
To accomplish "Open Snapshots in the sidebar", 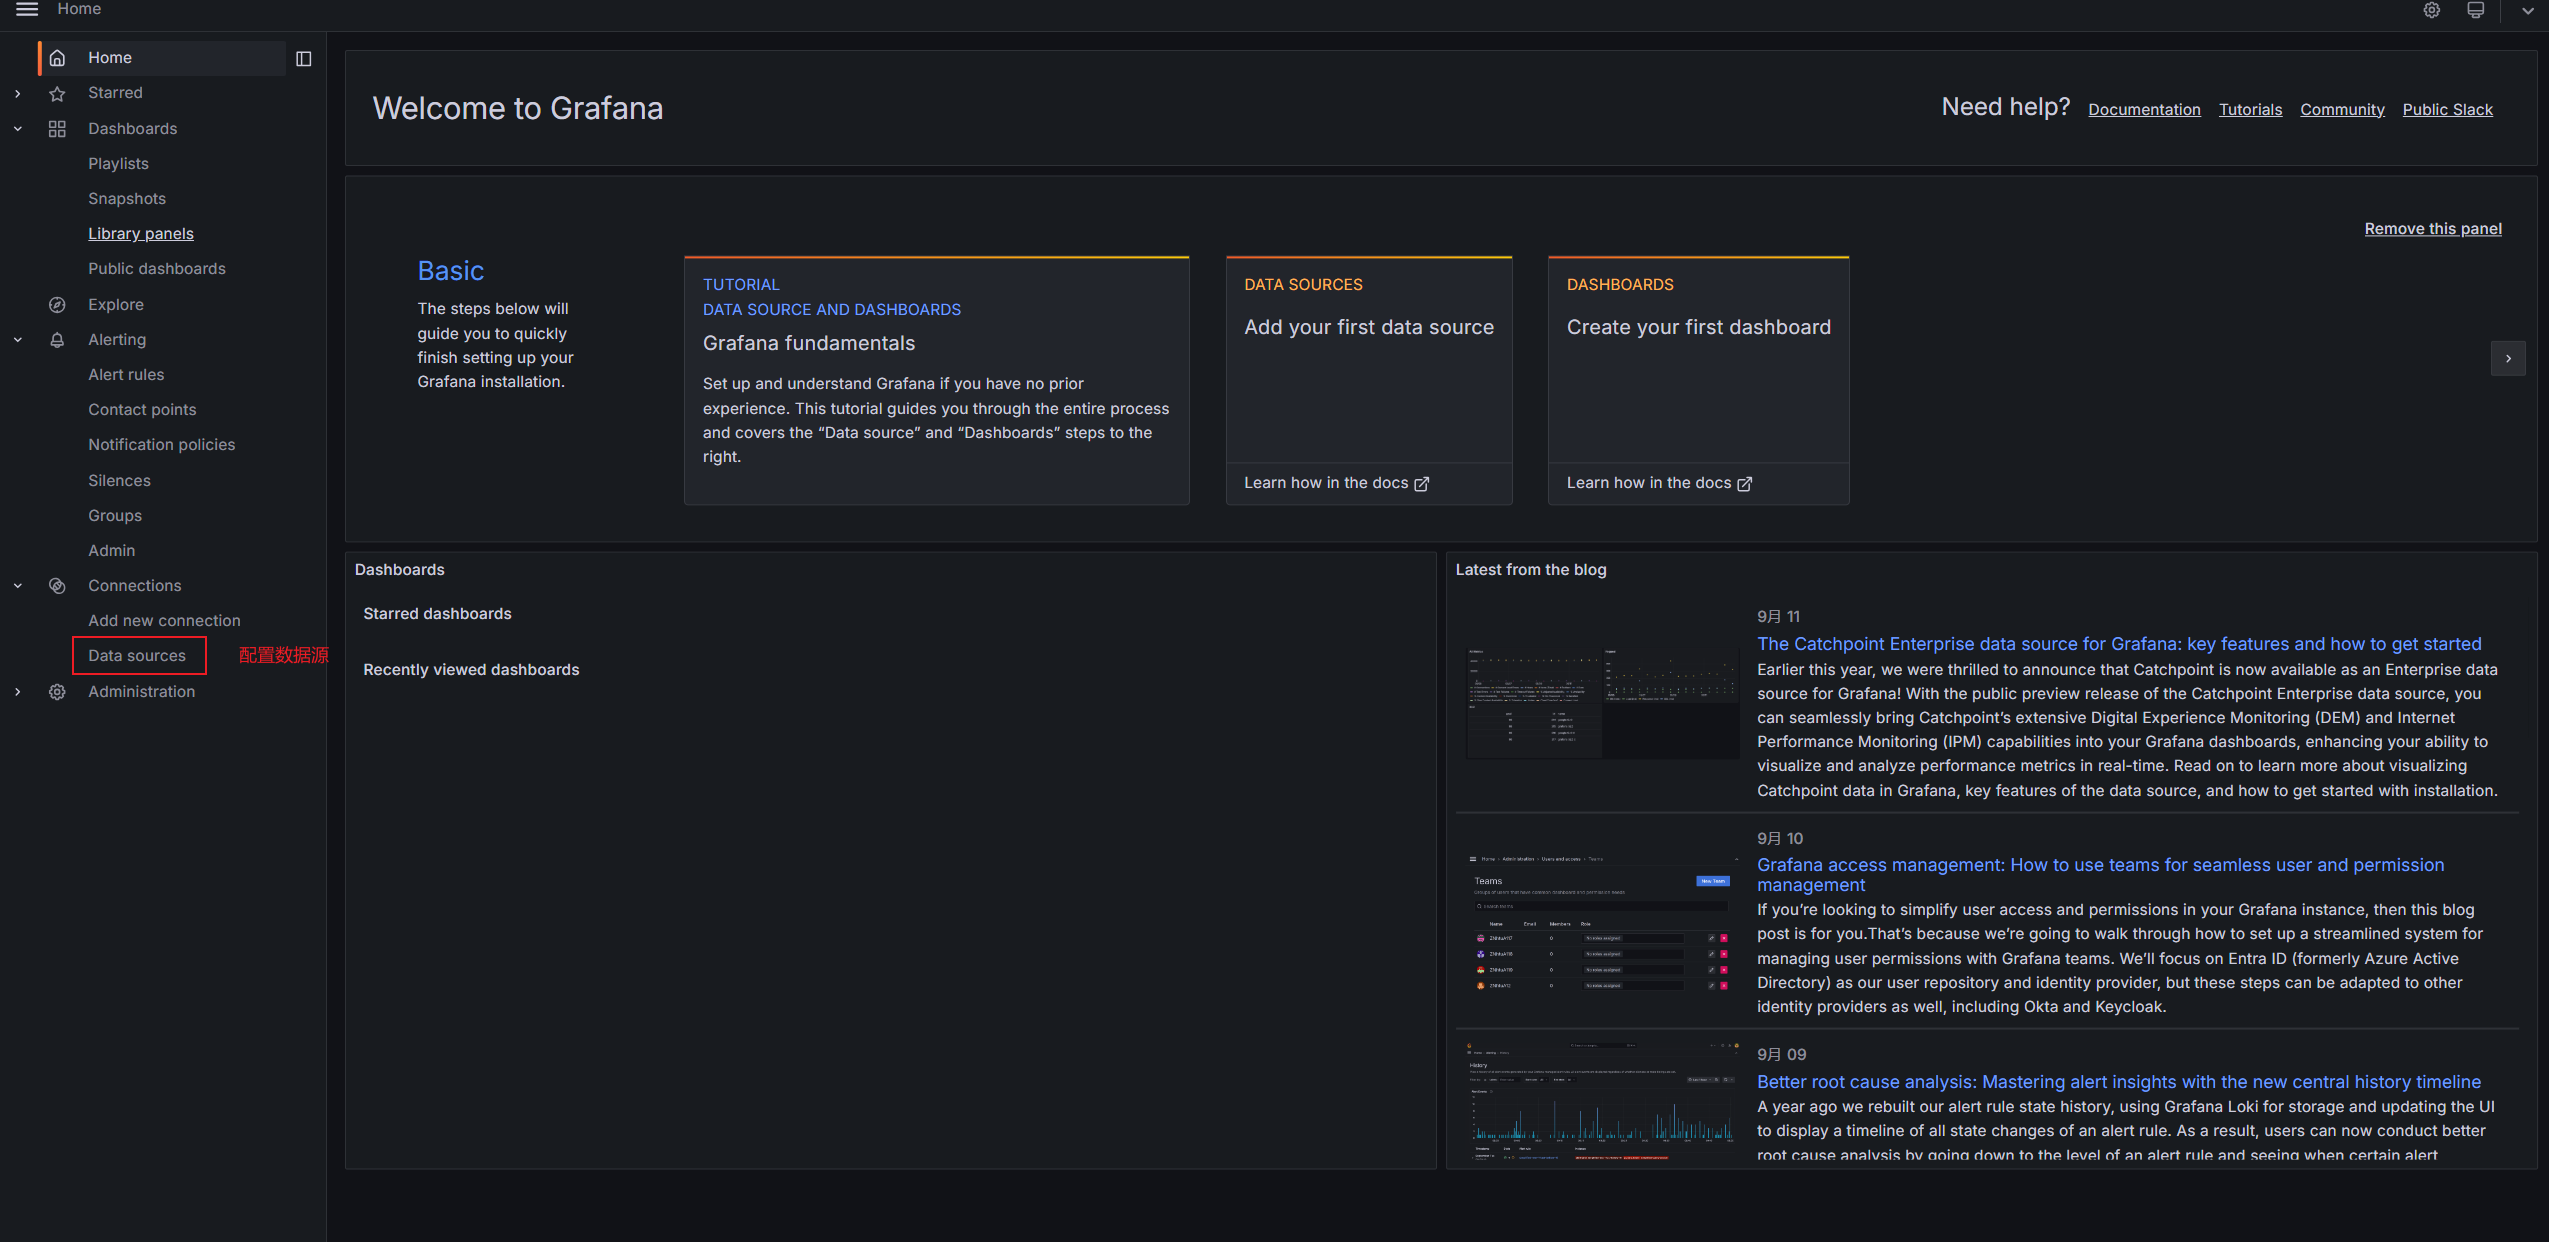I will (127, 199).
